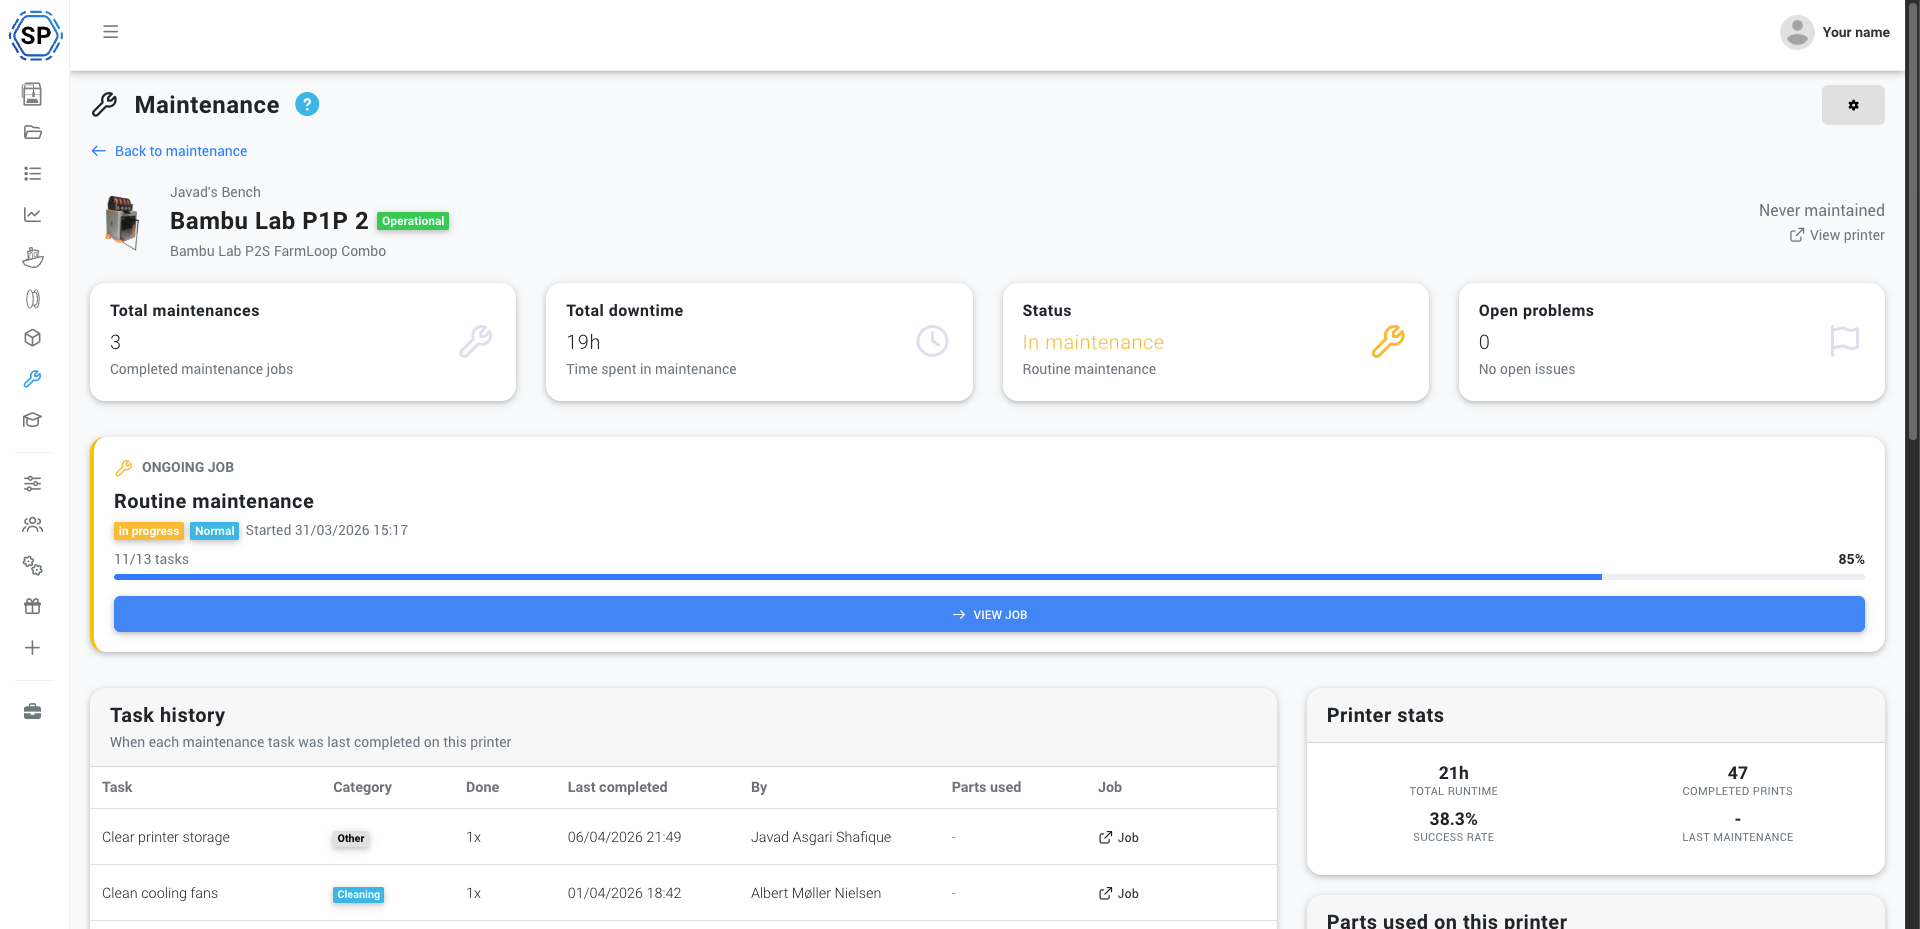Select the wrench Maintenance icon in sidebar

[33, 379]
